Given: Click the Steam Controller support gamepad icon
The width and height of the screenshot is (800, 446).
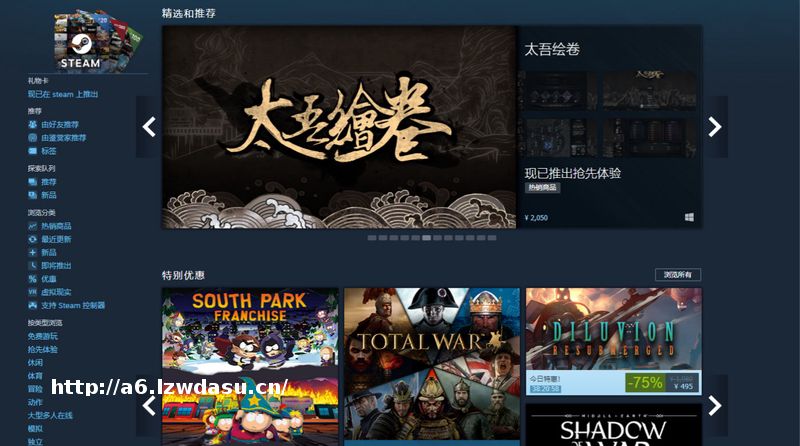Looking at the screenshot, I should click(x=33, y=306).
